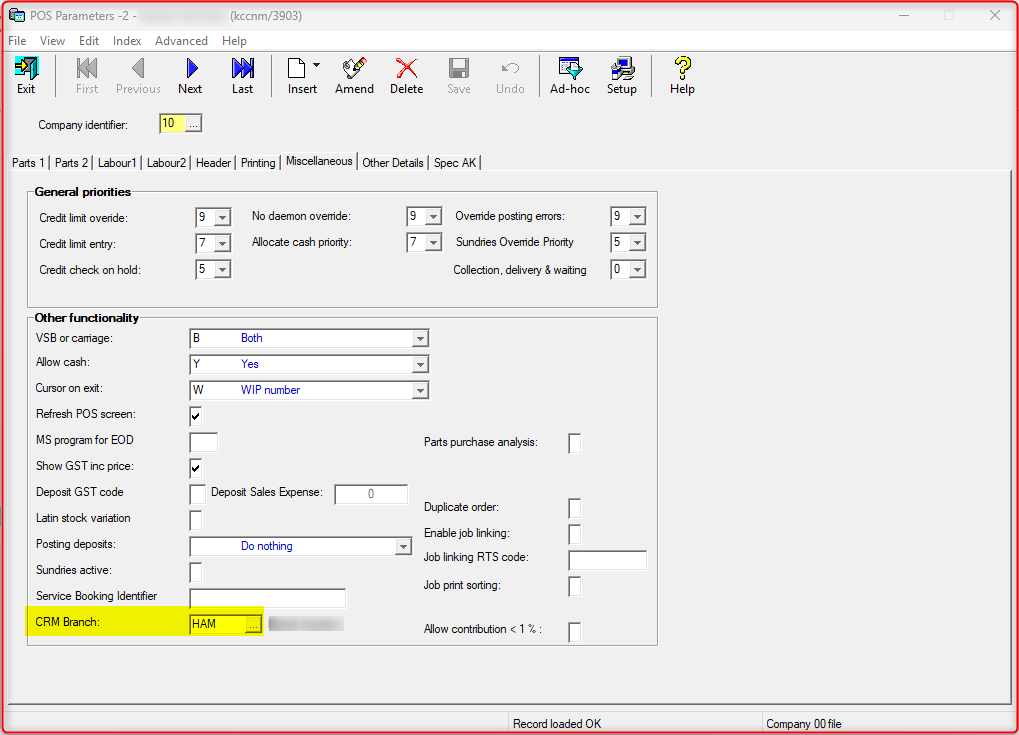Screen dimensions: 1019x735
Task: Click the Exit toolbar icon
Action: coord(26,76)
